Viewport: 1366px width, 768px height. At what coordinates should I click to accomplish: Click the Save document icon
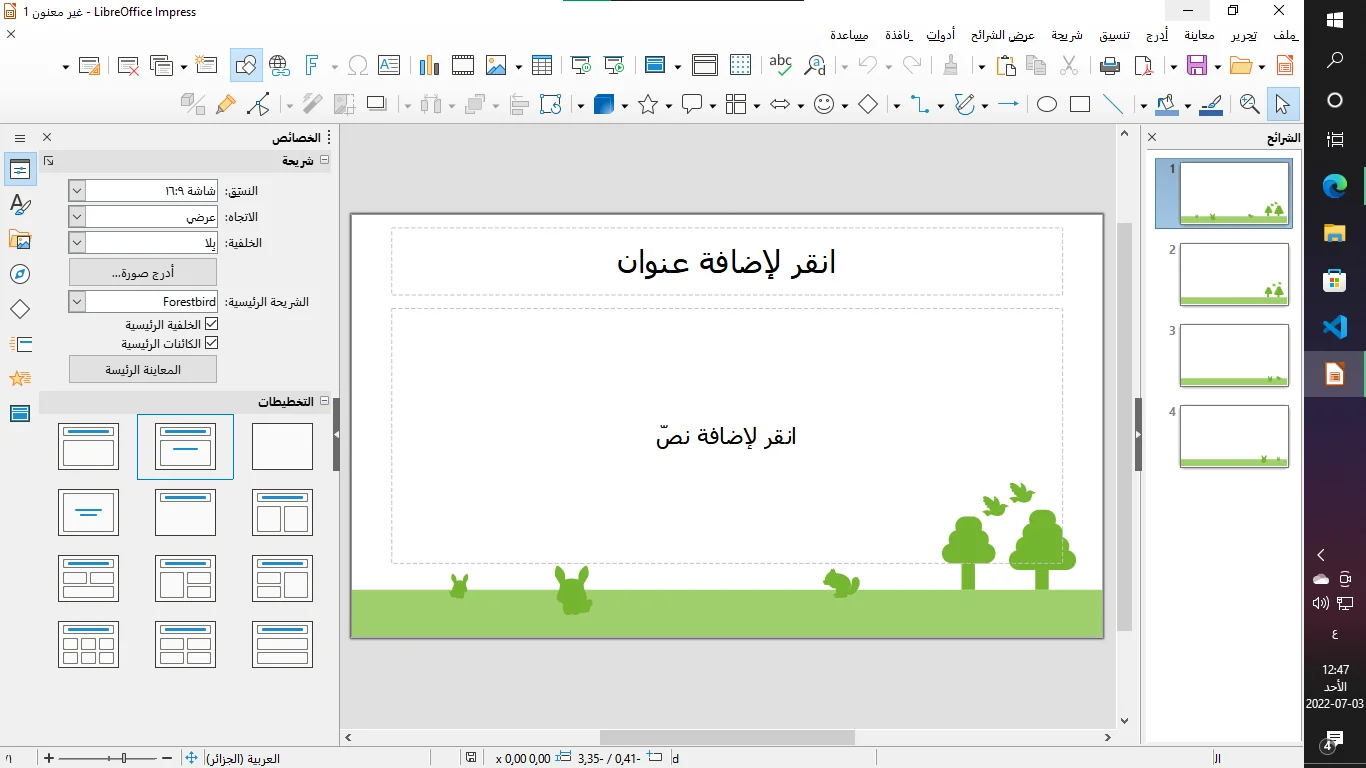tap(1196, 66)
